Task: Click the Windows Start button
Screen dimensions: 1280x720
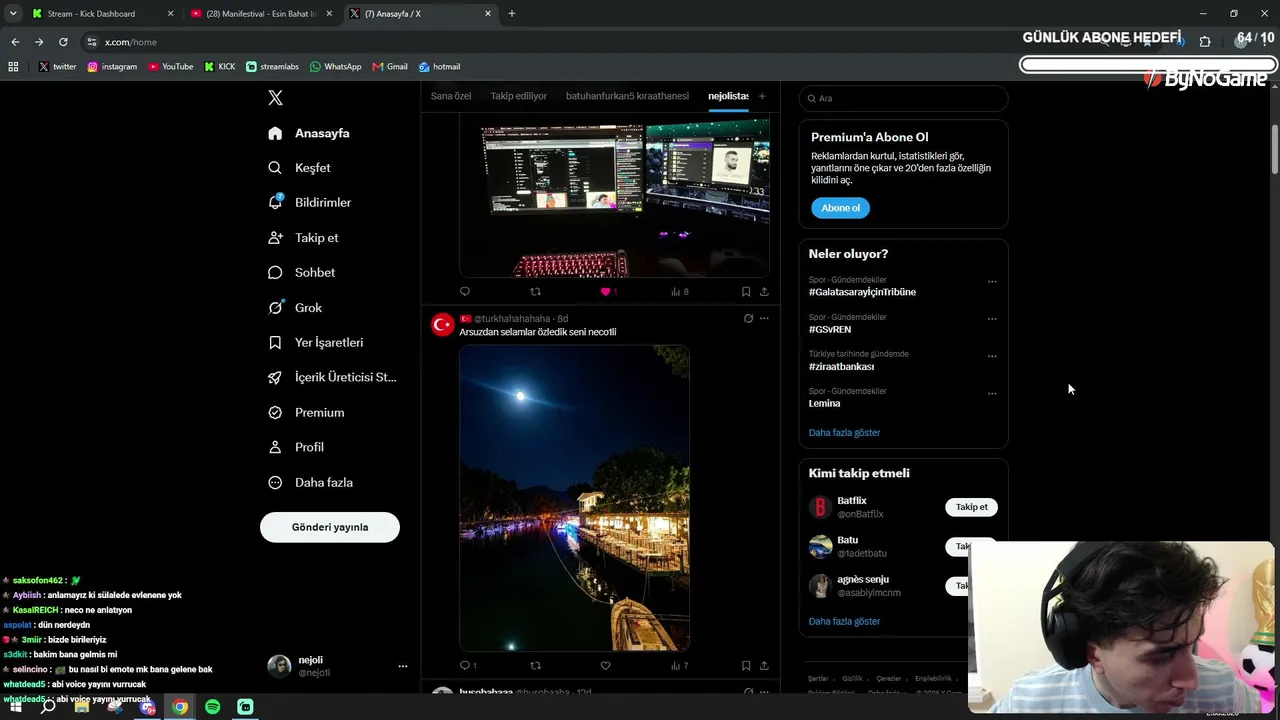Action: (16, 707)
